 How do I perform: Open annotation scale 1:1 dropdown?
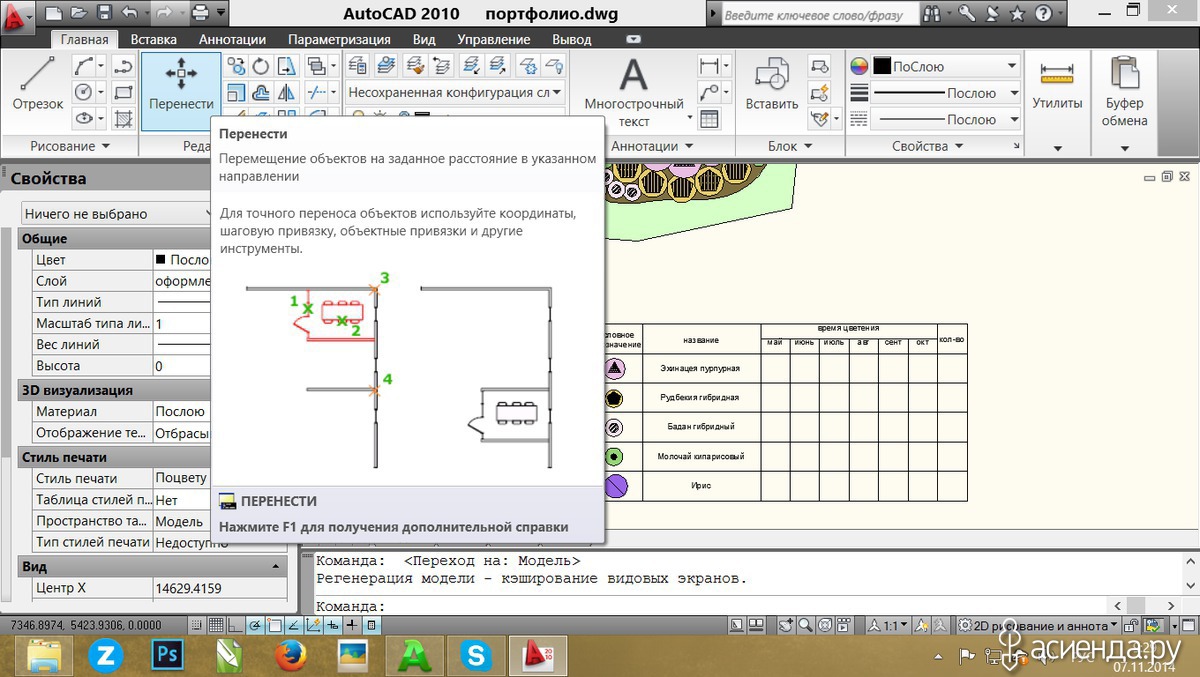[x=887, y=625]
